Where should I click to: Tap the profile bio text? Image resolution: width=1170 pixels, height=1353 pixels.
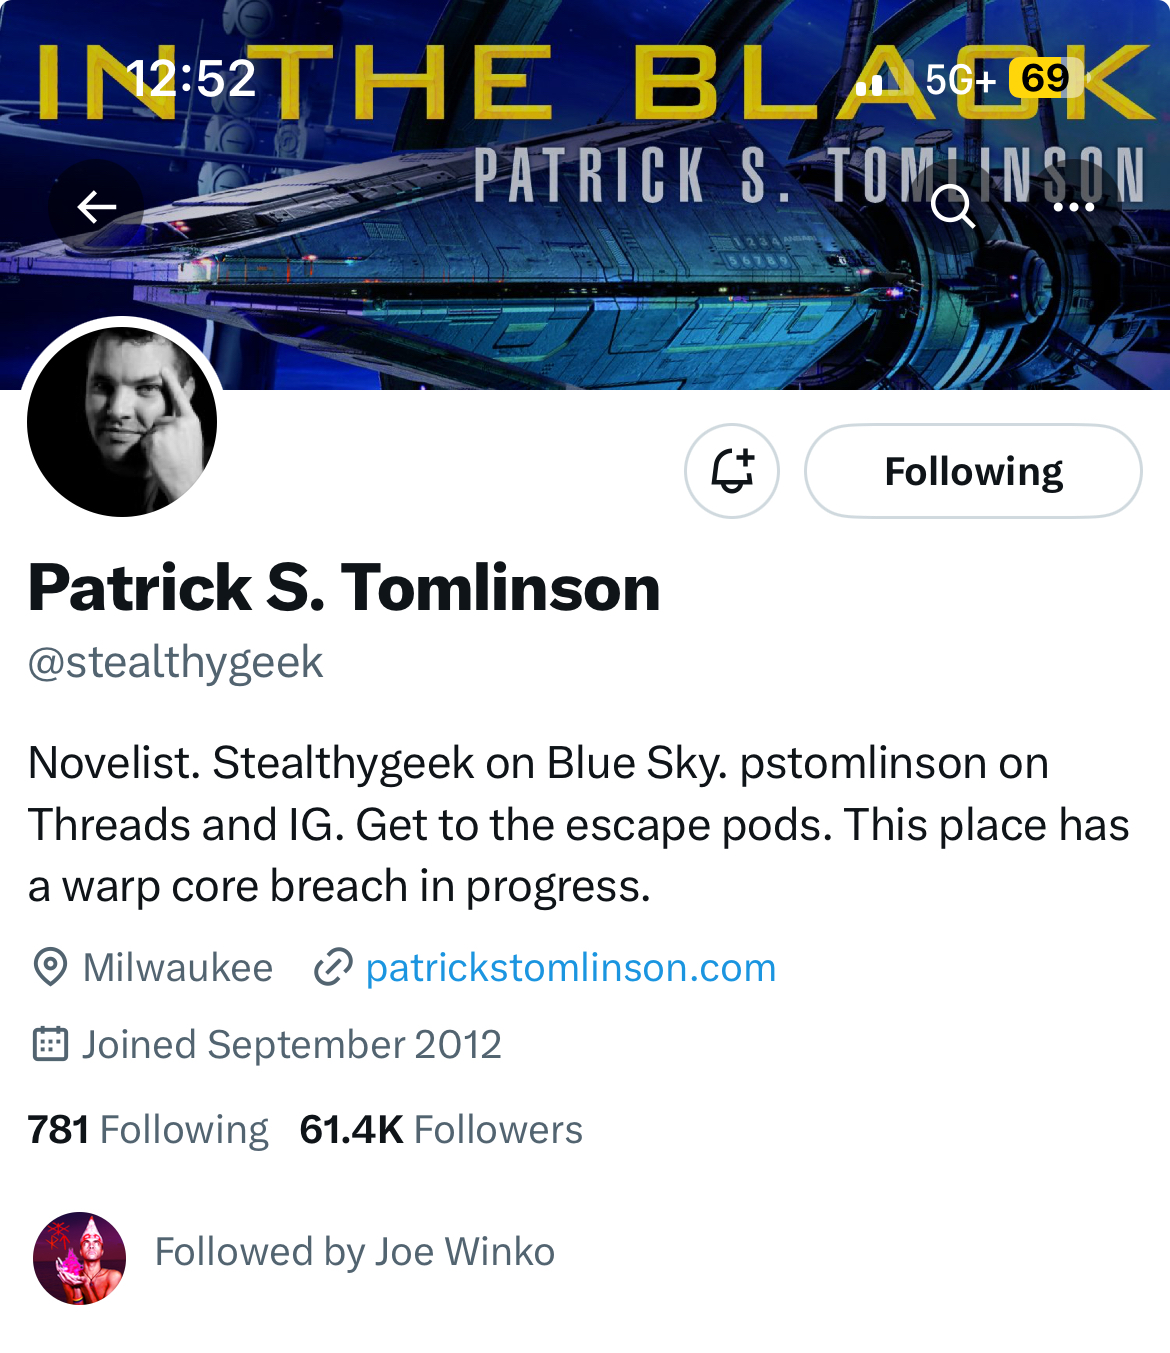pyautogui.click(x=578, y=824)
